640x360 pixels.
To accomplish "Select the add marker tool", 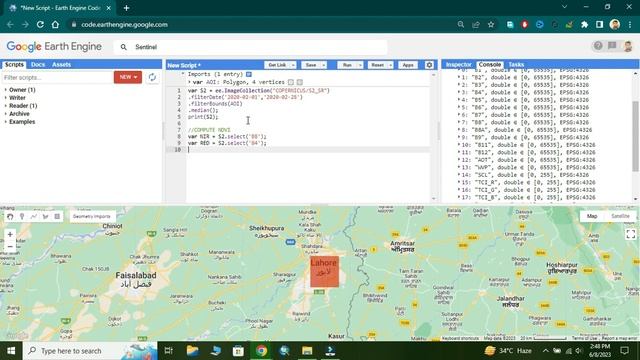I will tap(22, 216).
